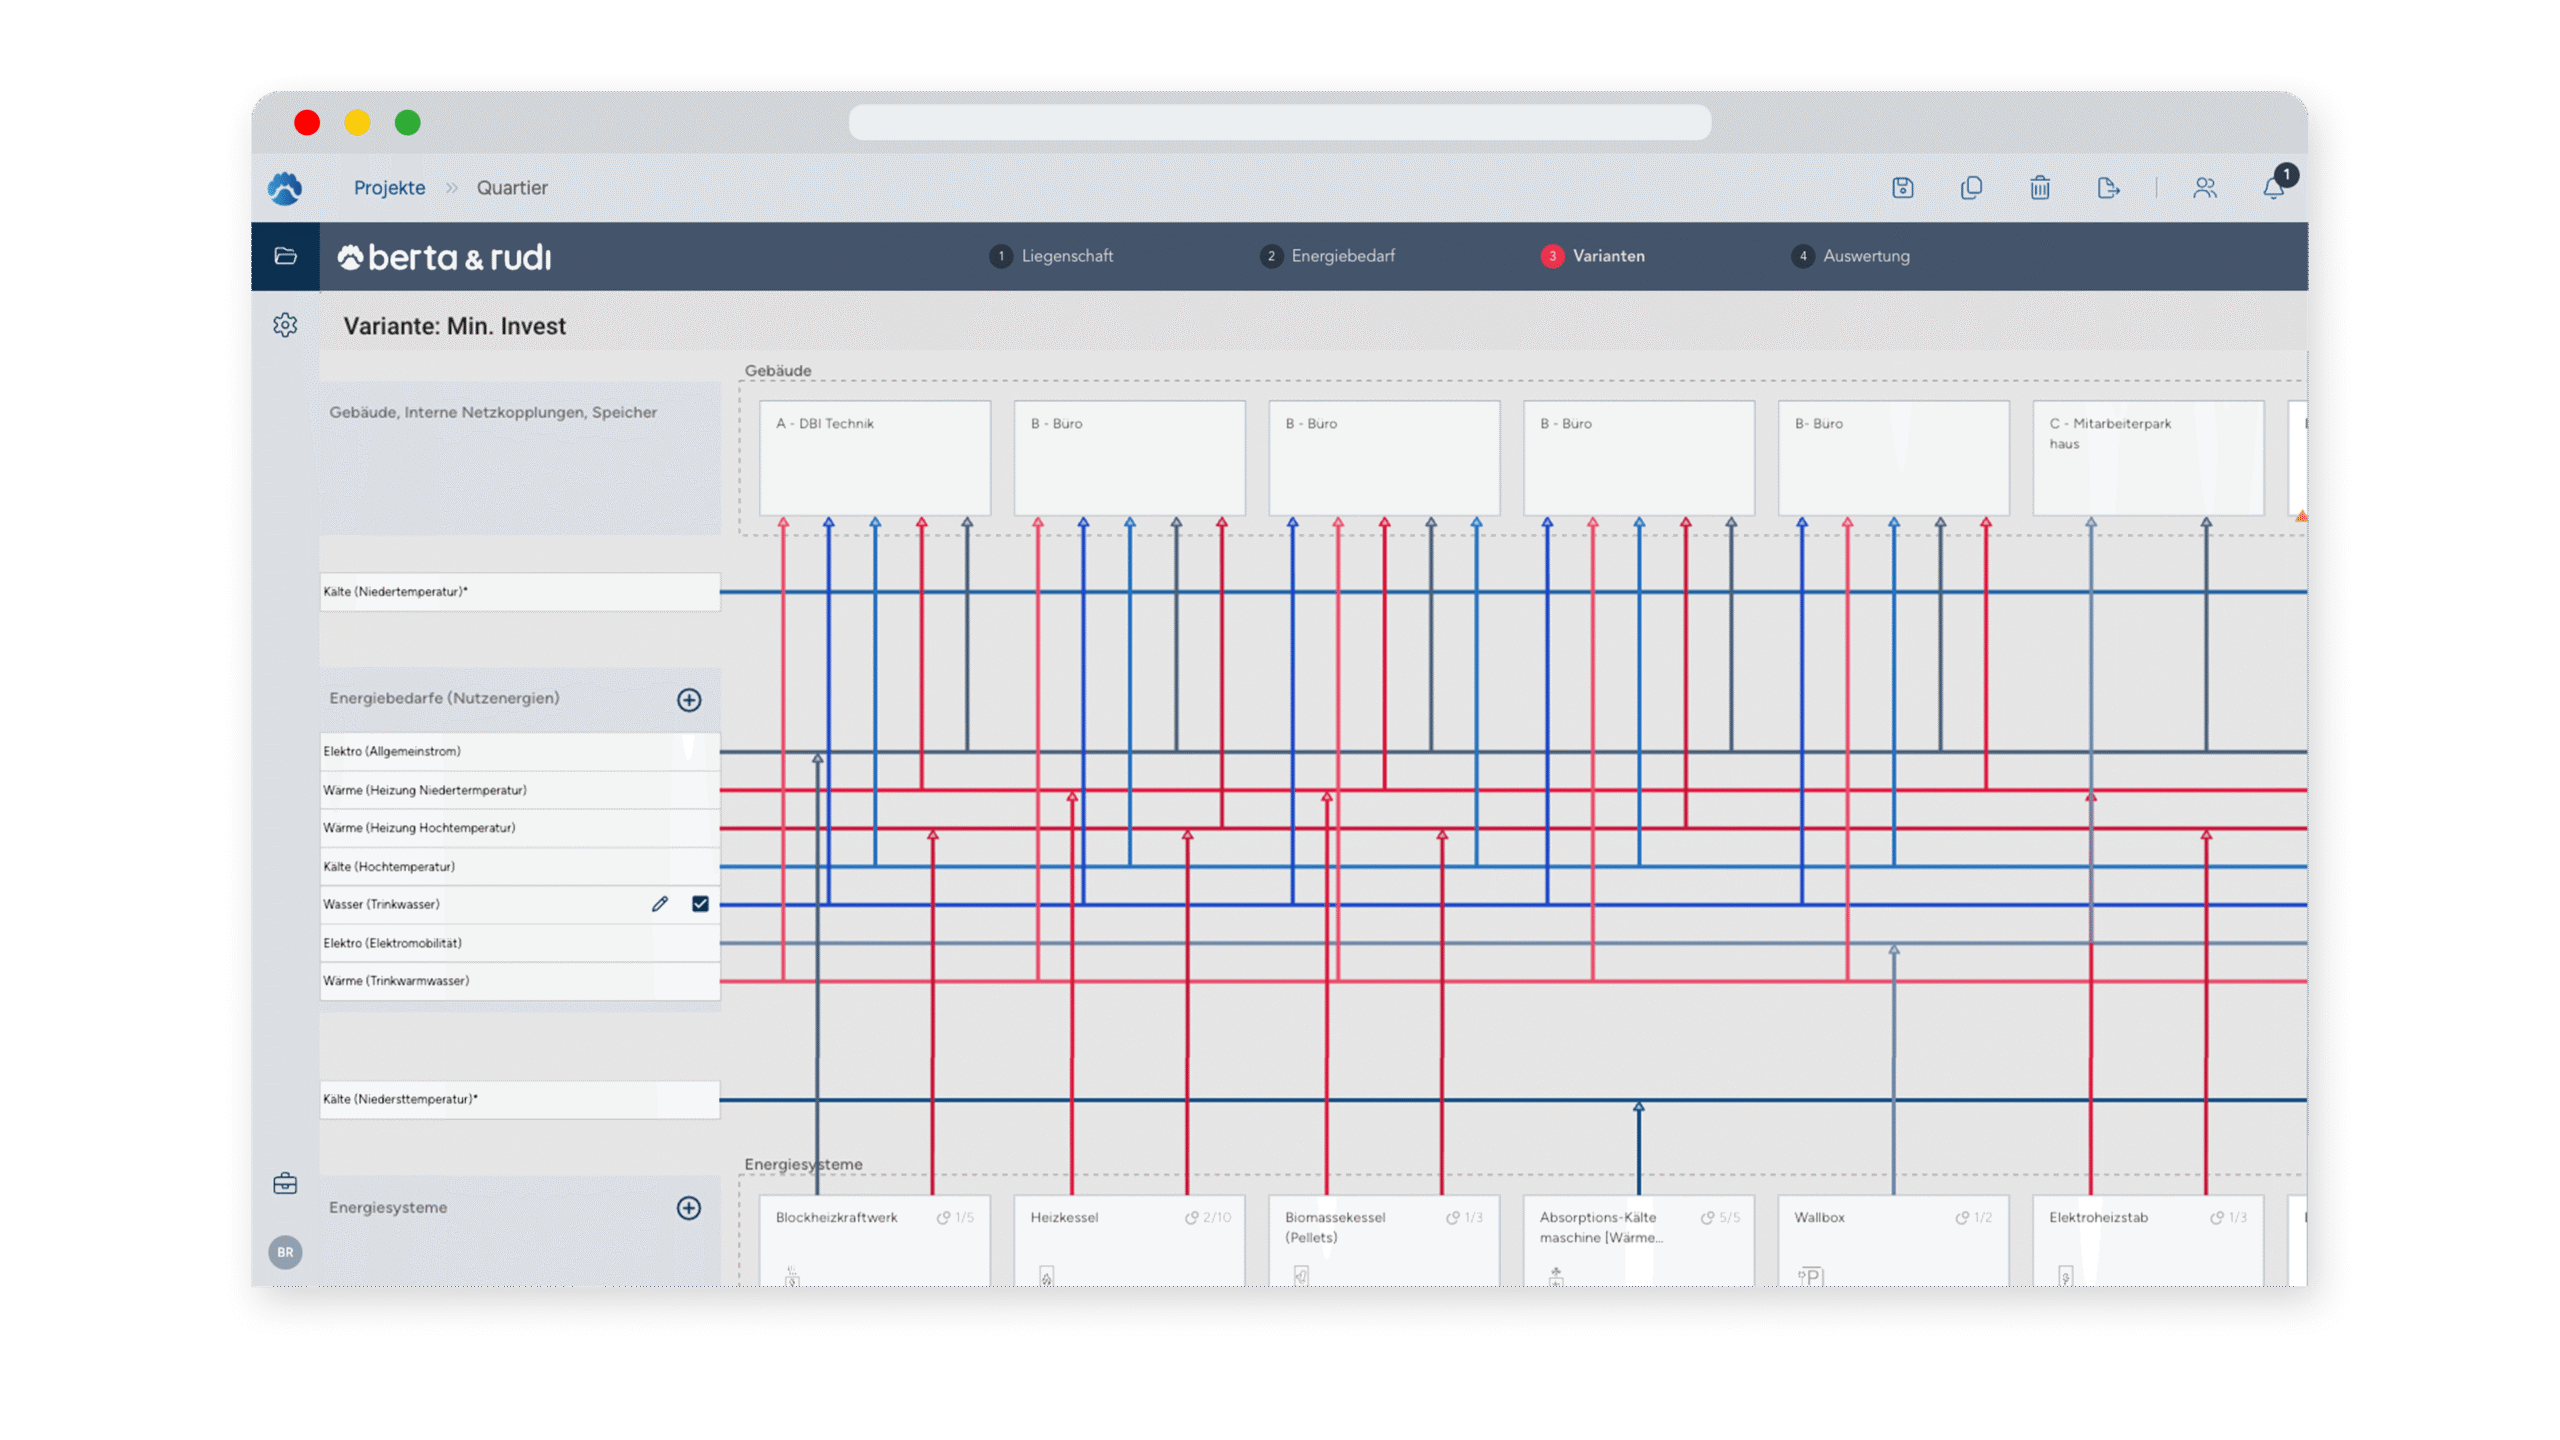The image size is (2560, 1440).
Task: Select the Blockheizkraftwerk energy system card
Action: tap(875, 1240)
